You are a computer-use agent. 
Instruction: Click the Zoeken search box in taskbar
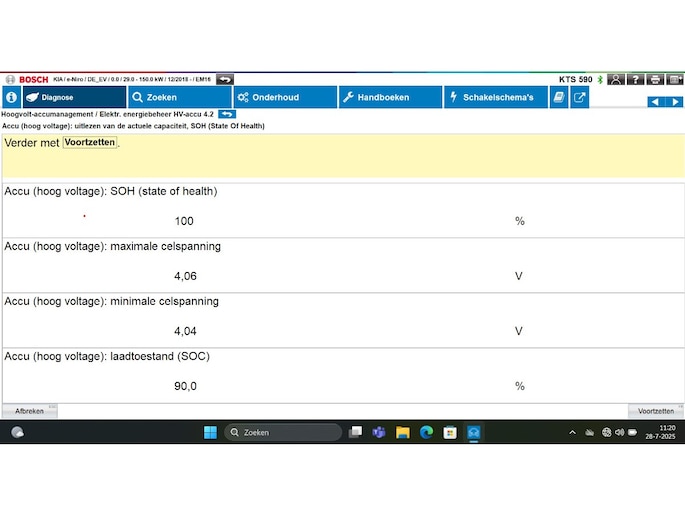point(280,432)
